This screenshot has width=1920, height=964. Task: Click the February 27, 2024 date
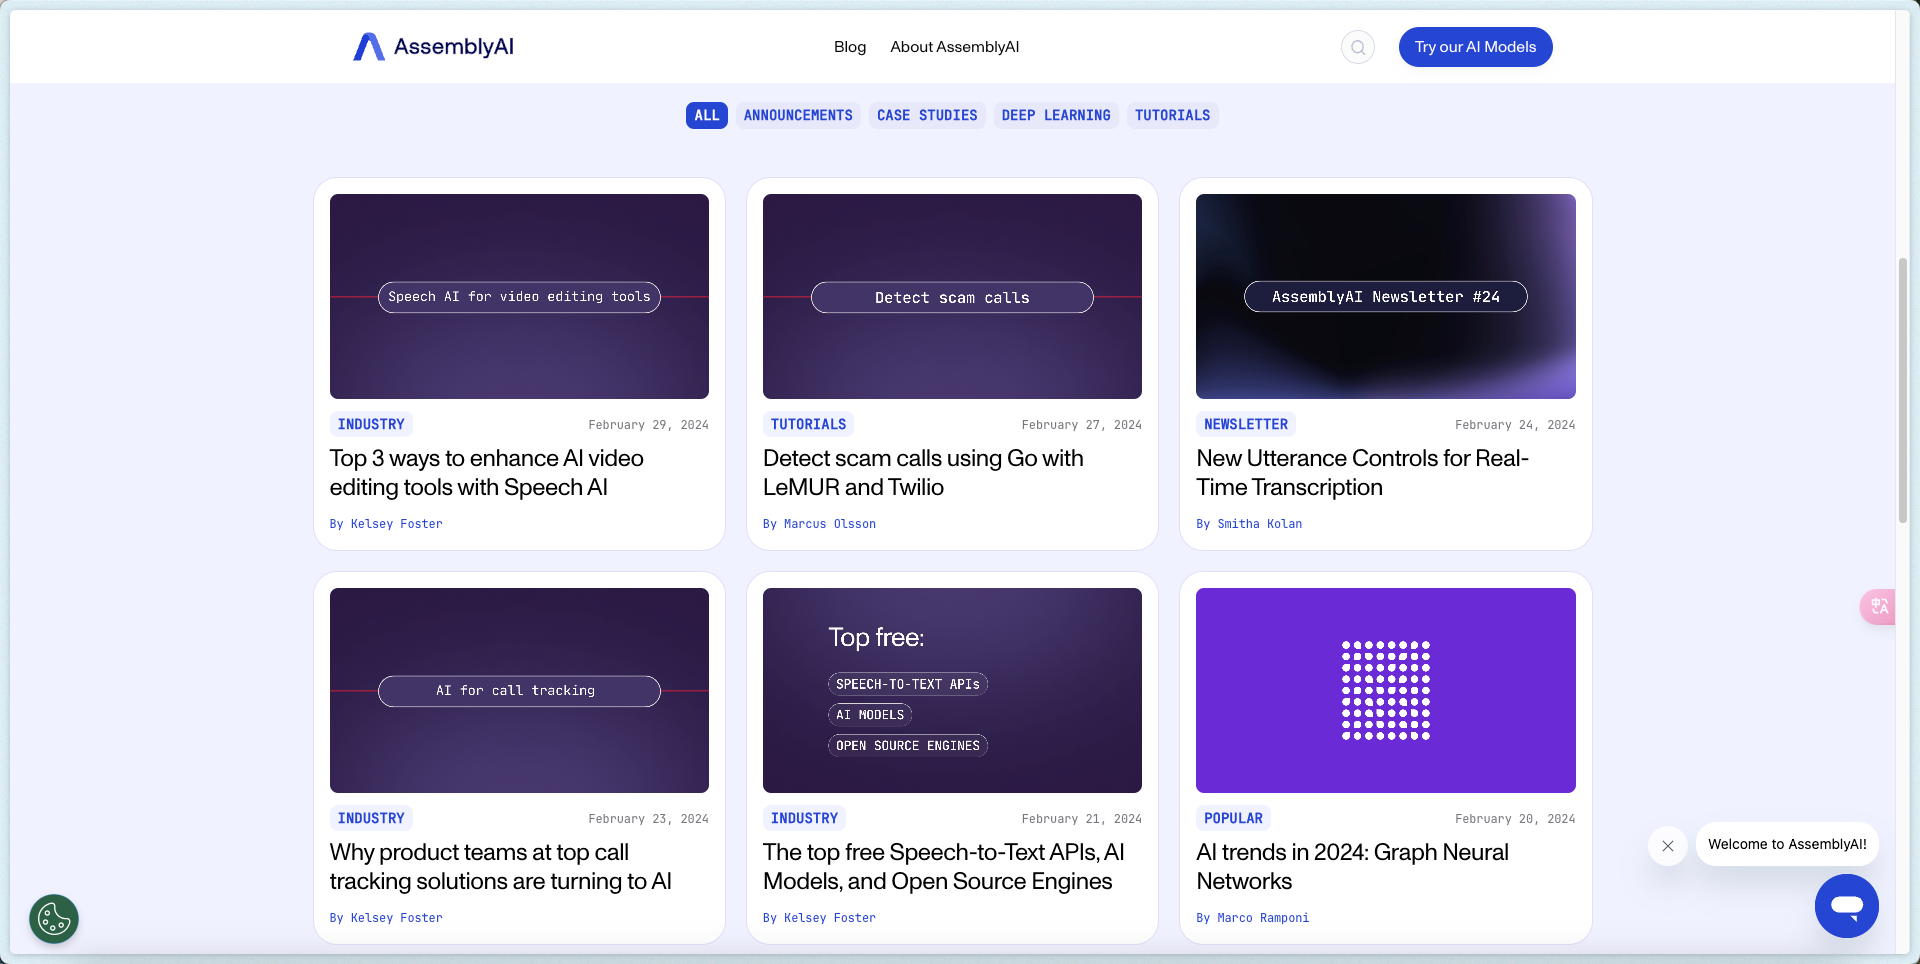1081,425
